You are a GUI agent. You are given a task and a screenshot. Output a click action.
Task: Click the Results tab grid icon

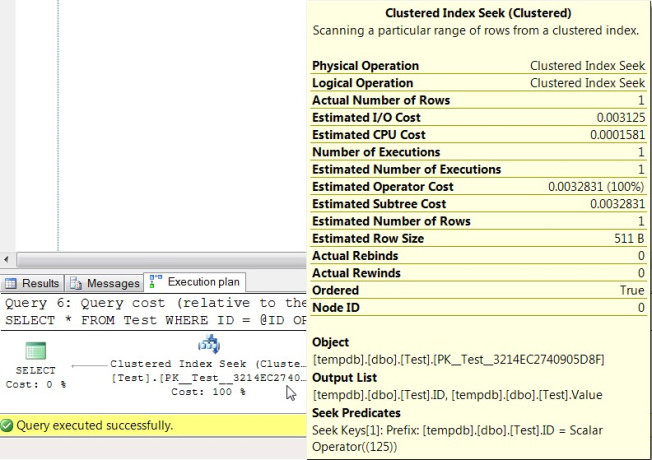click(12, 284)
